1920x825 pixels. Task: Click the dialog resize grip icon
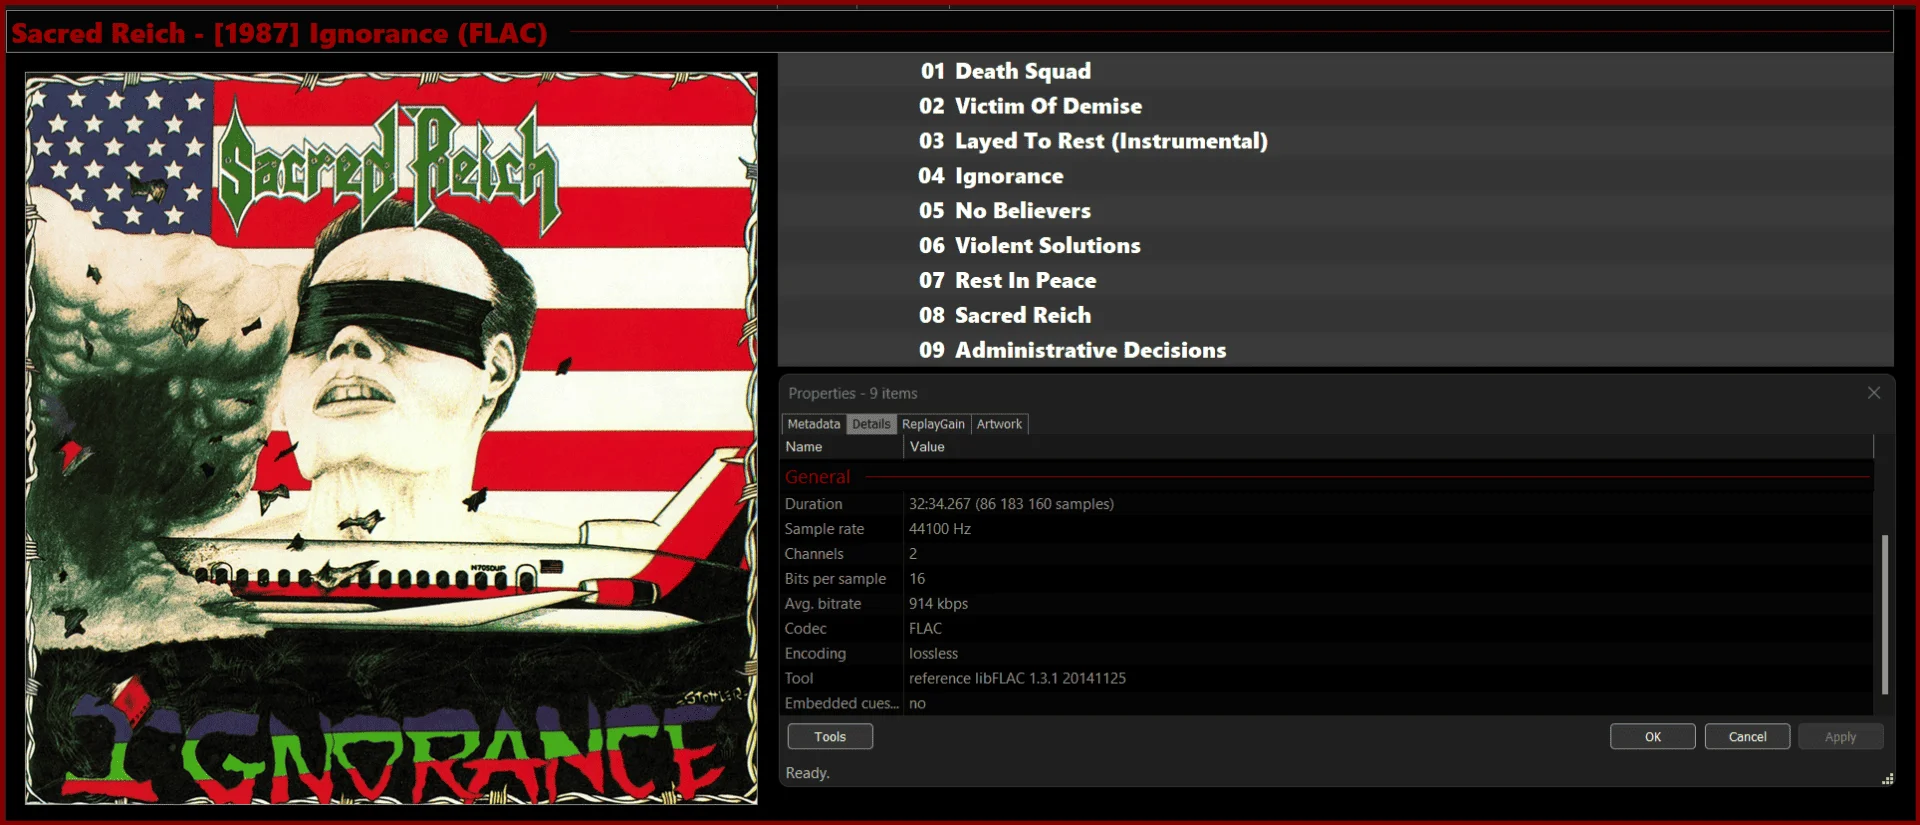click(1887, 779)
